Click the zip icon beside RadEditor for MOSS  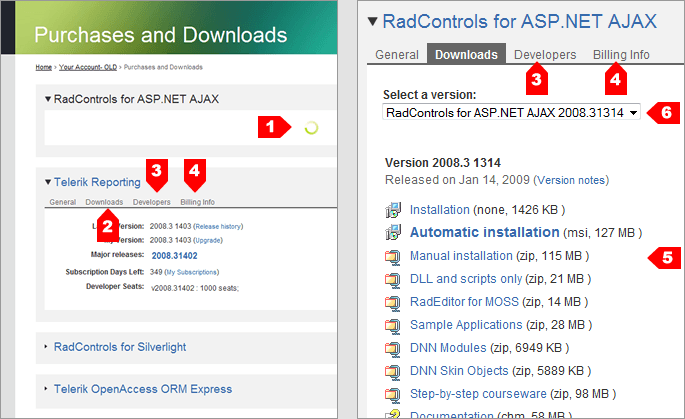click(x=392, y=303)
